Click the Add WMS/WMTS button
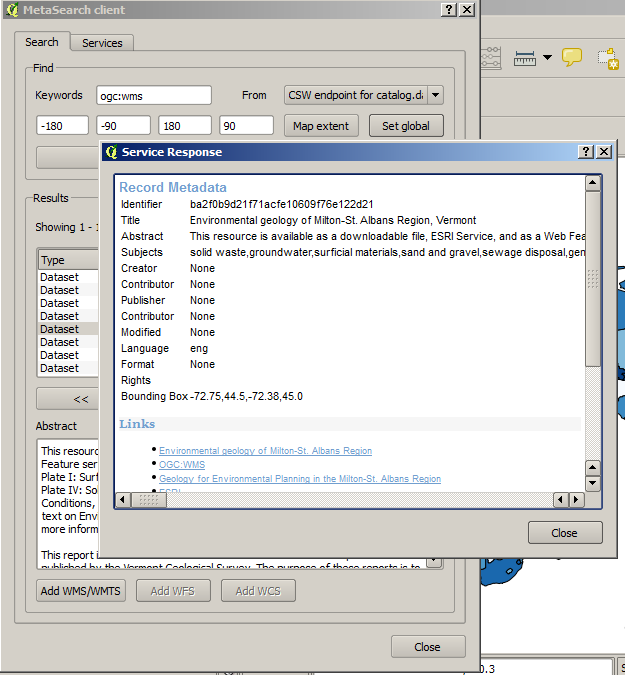The image size is (625, 675). point(81,591)
